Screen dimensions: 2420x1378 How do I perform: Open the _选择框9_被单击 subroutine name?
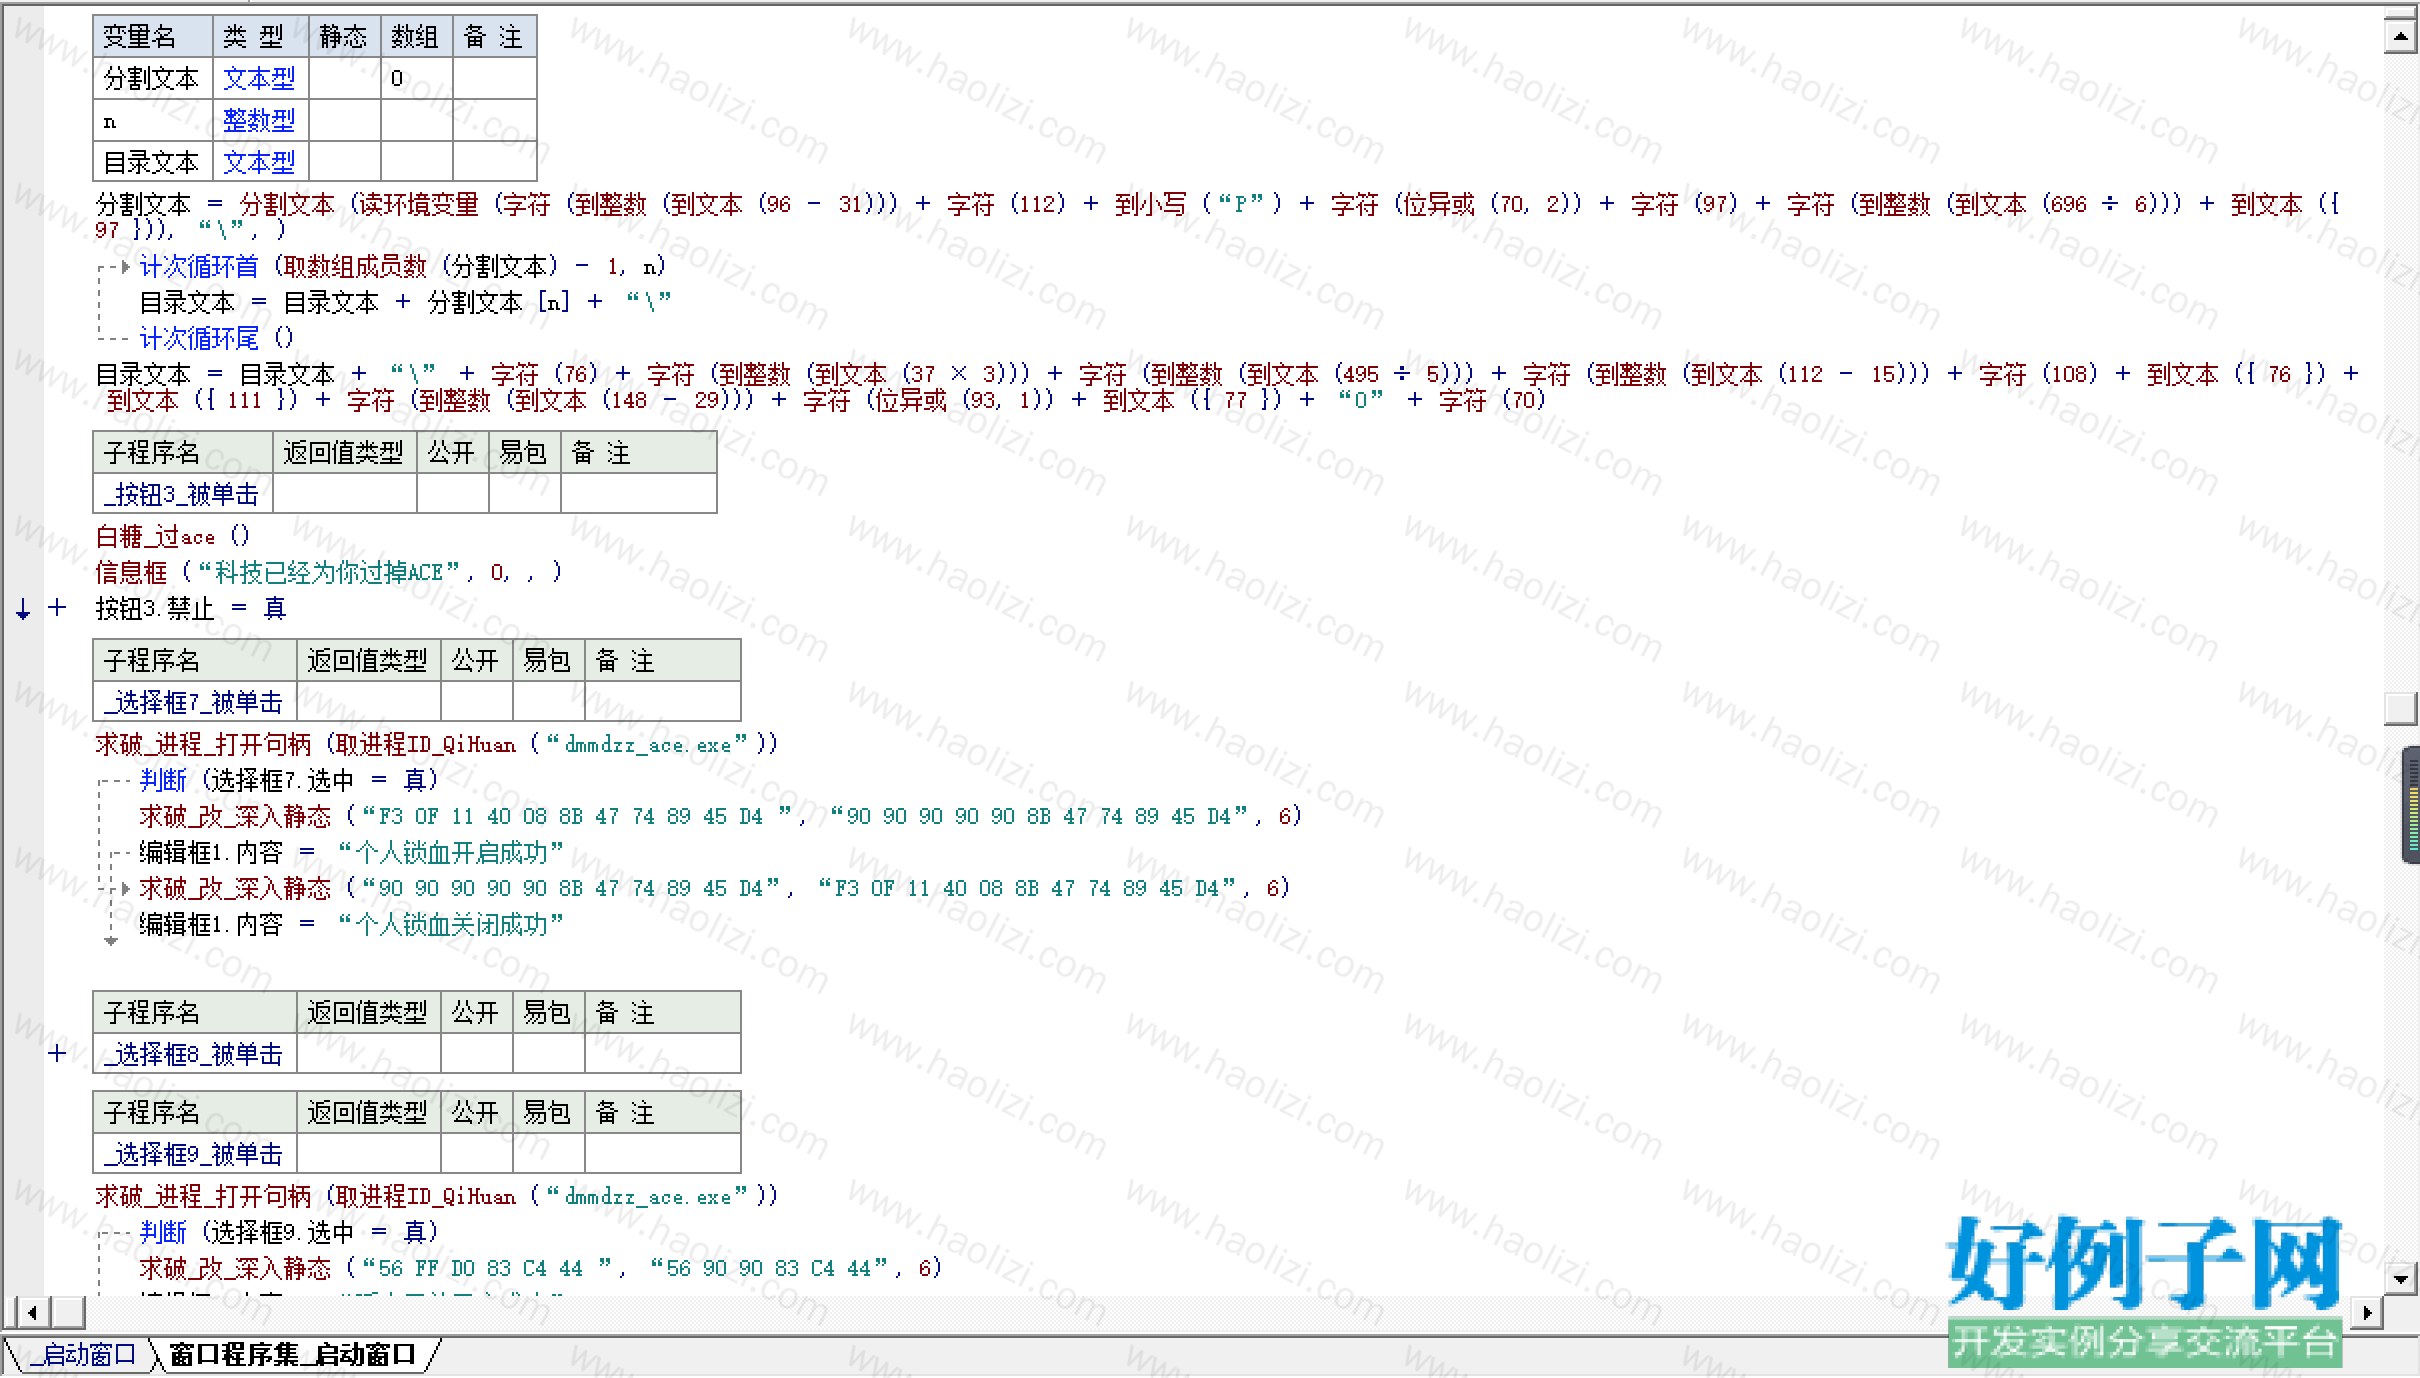tap(193, 1154)
